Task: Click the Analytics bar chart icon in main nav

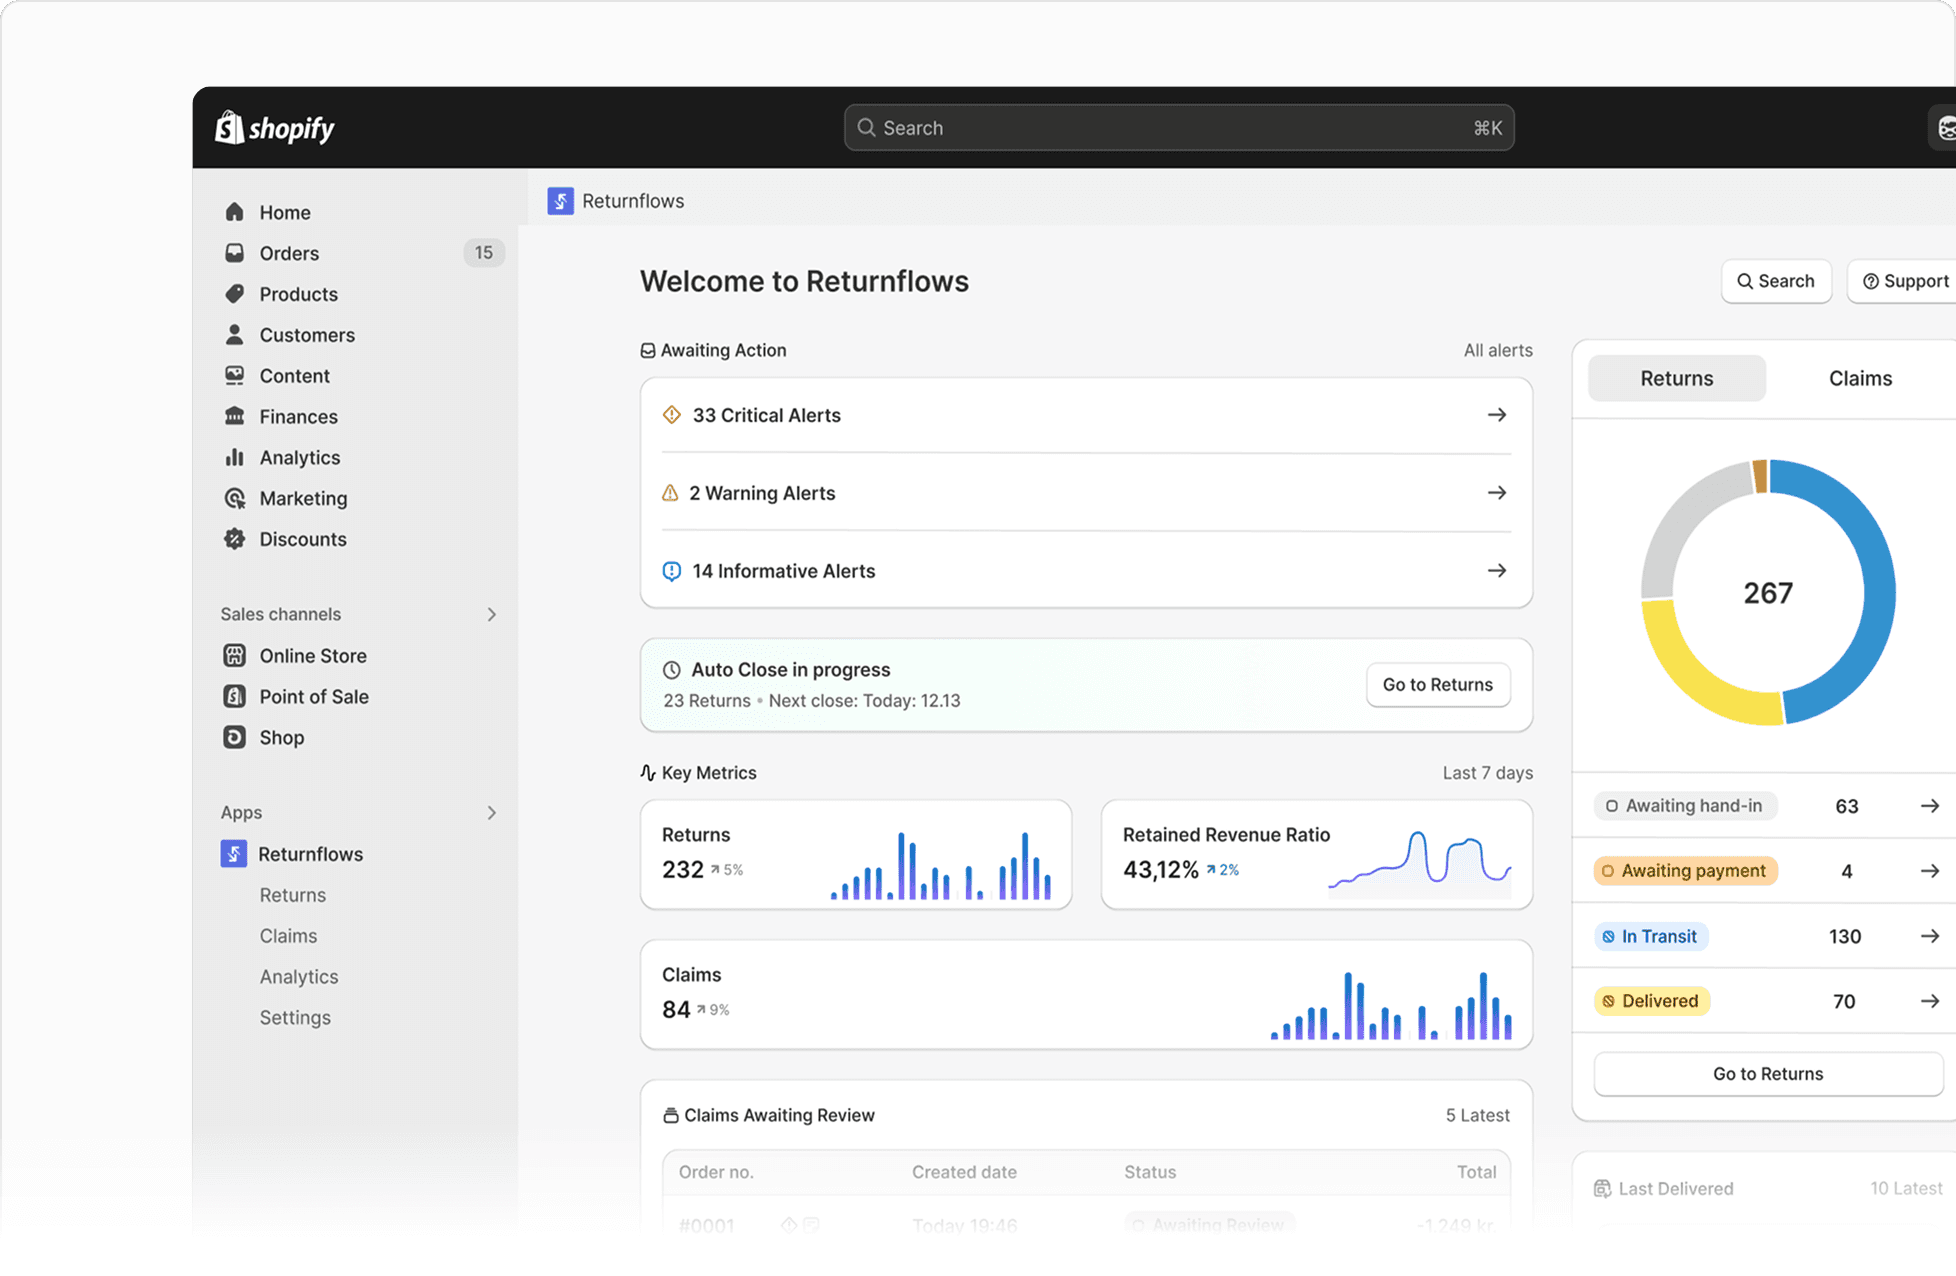Action: [234, 457]
